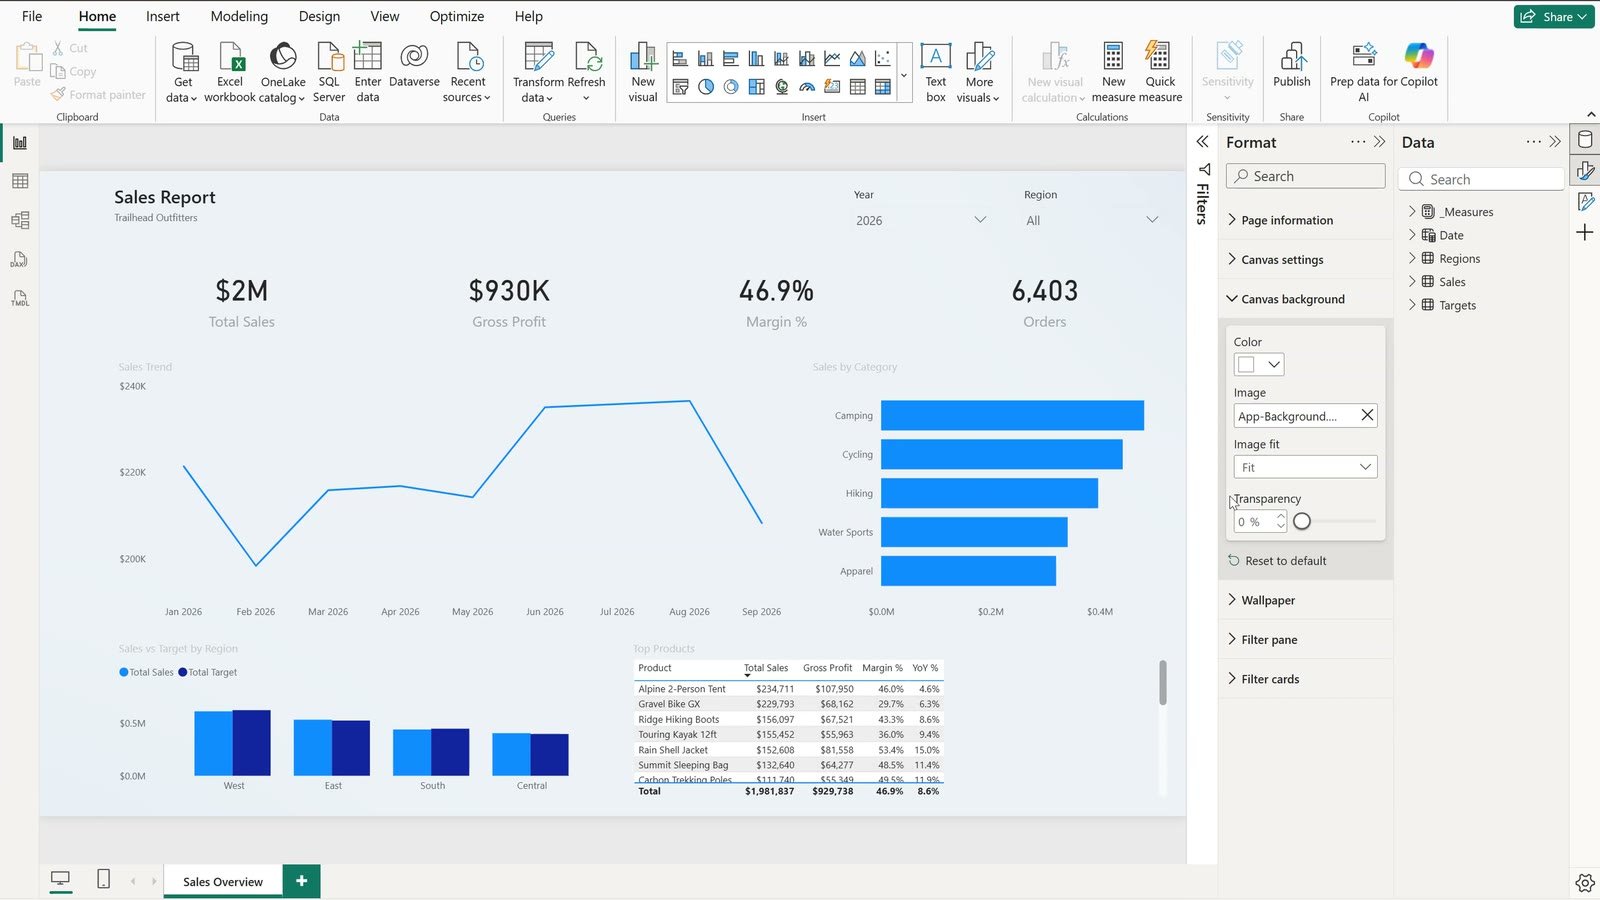Open OneLake catalog

(x=283, y=72)
